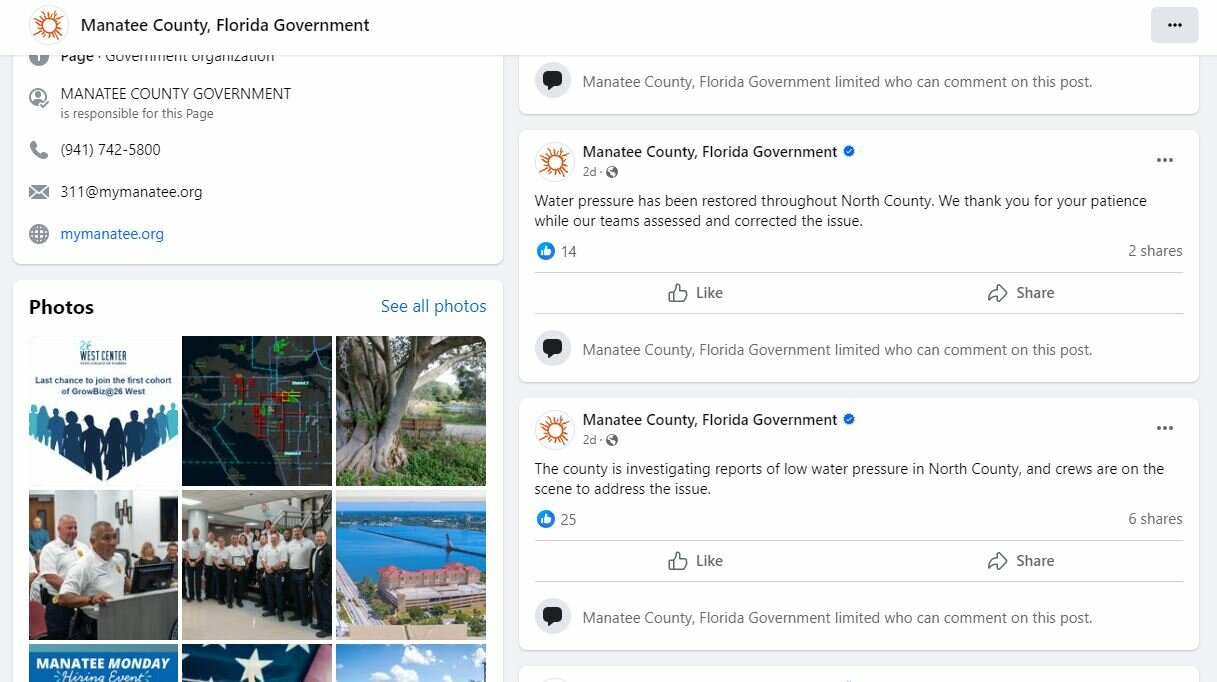Open options menu on water pressure restored post
Screen dimensions: 1217x682
tap(1165, 160)
